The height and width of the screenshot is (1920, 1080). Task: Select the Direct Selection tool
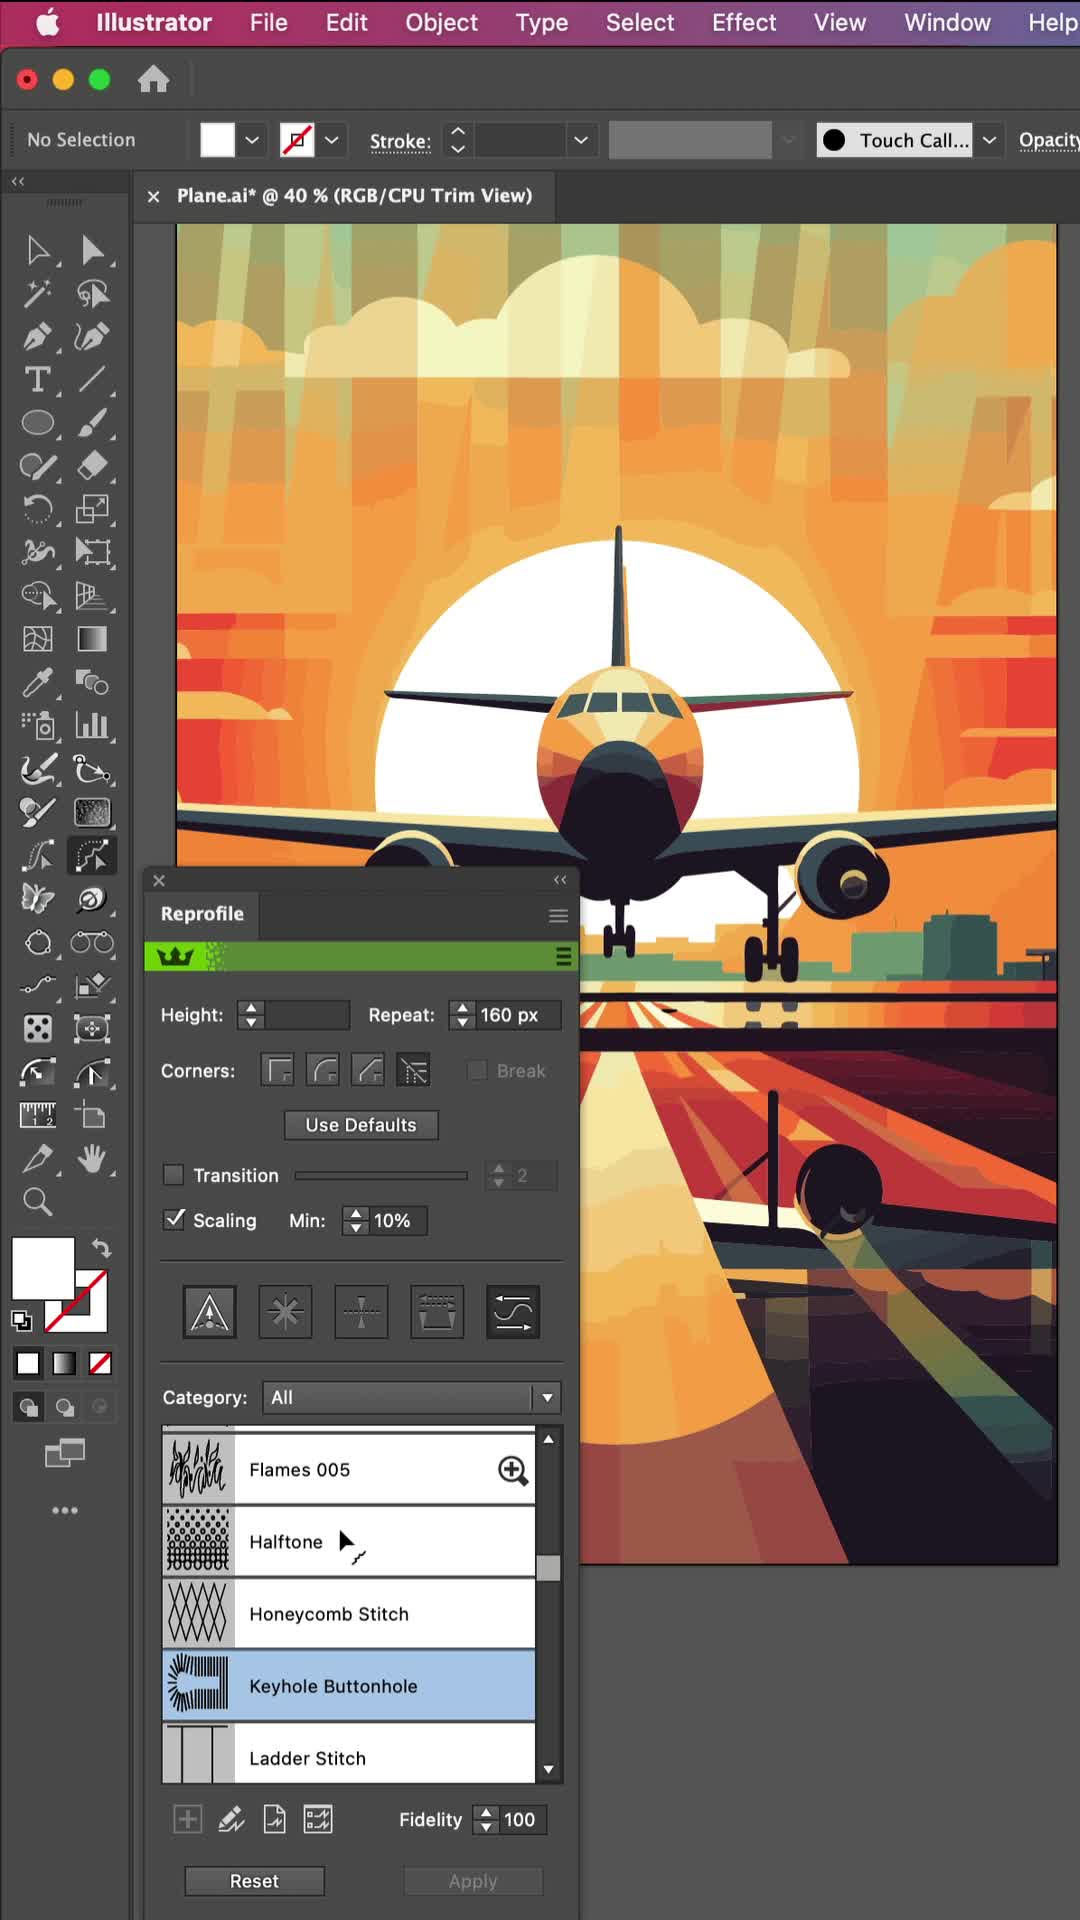pyautogui.click(x=92, y=250)
